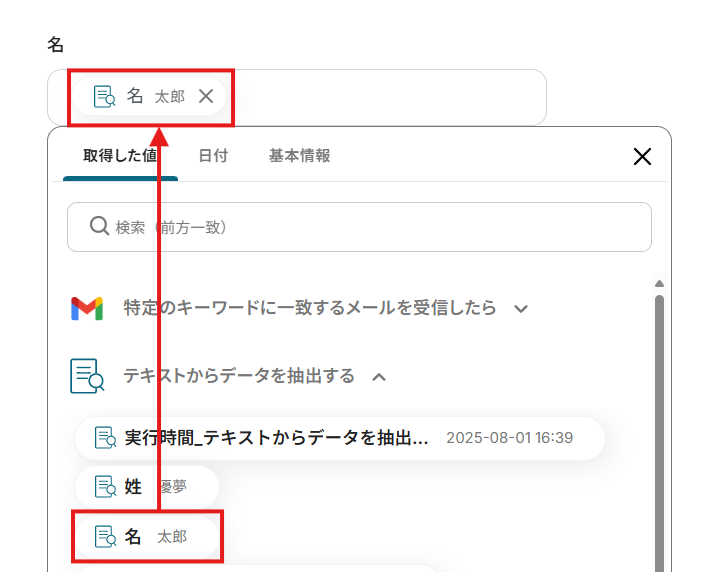Click the Gmail icon beside the trigger step
This screenshot has width=719, height=572.
point(87,308)
